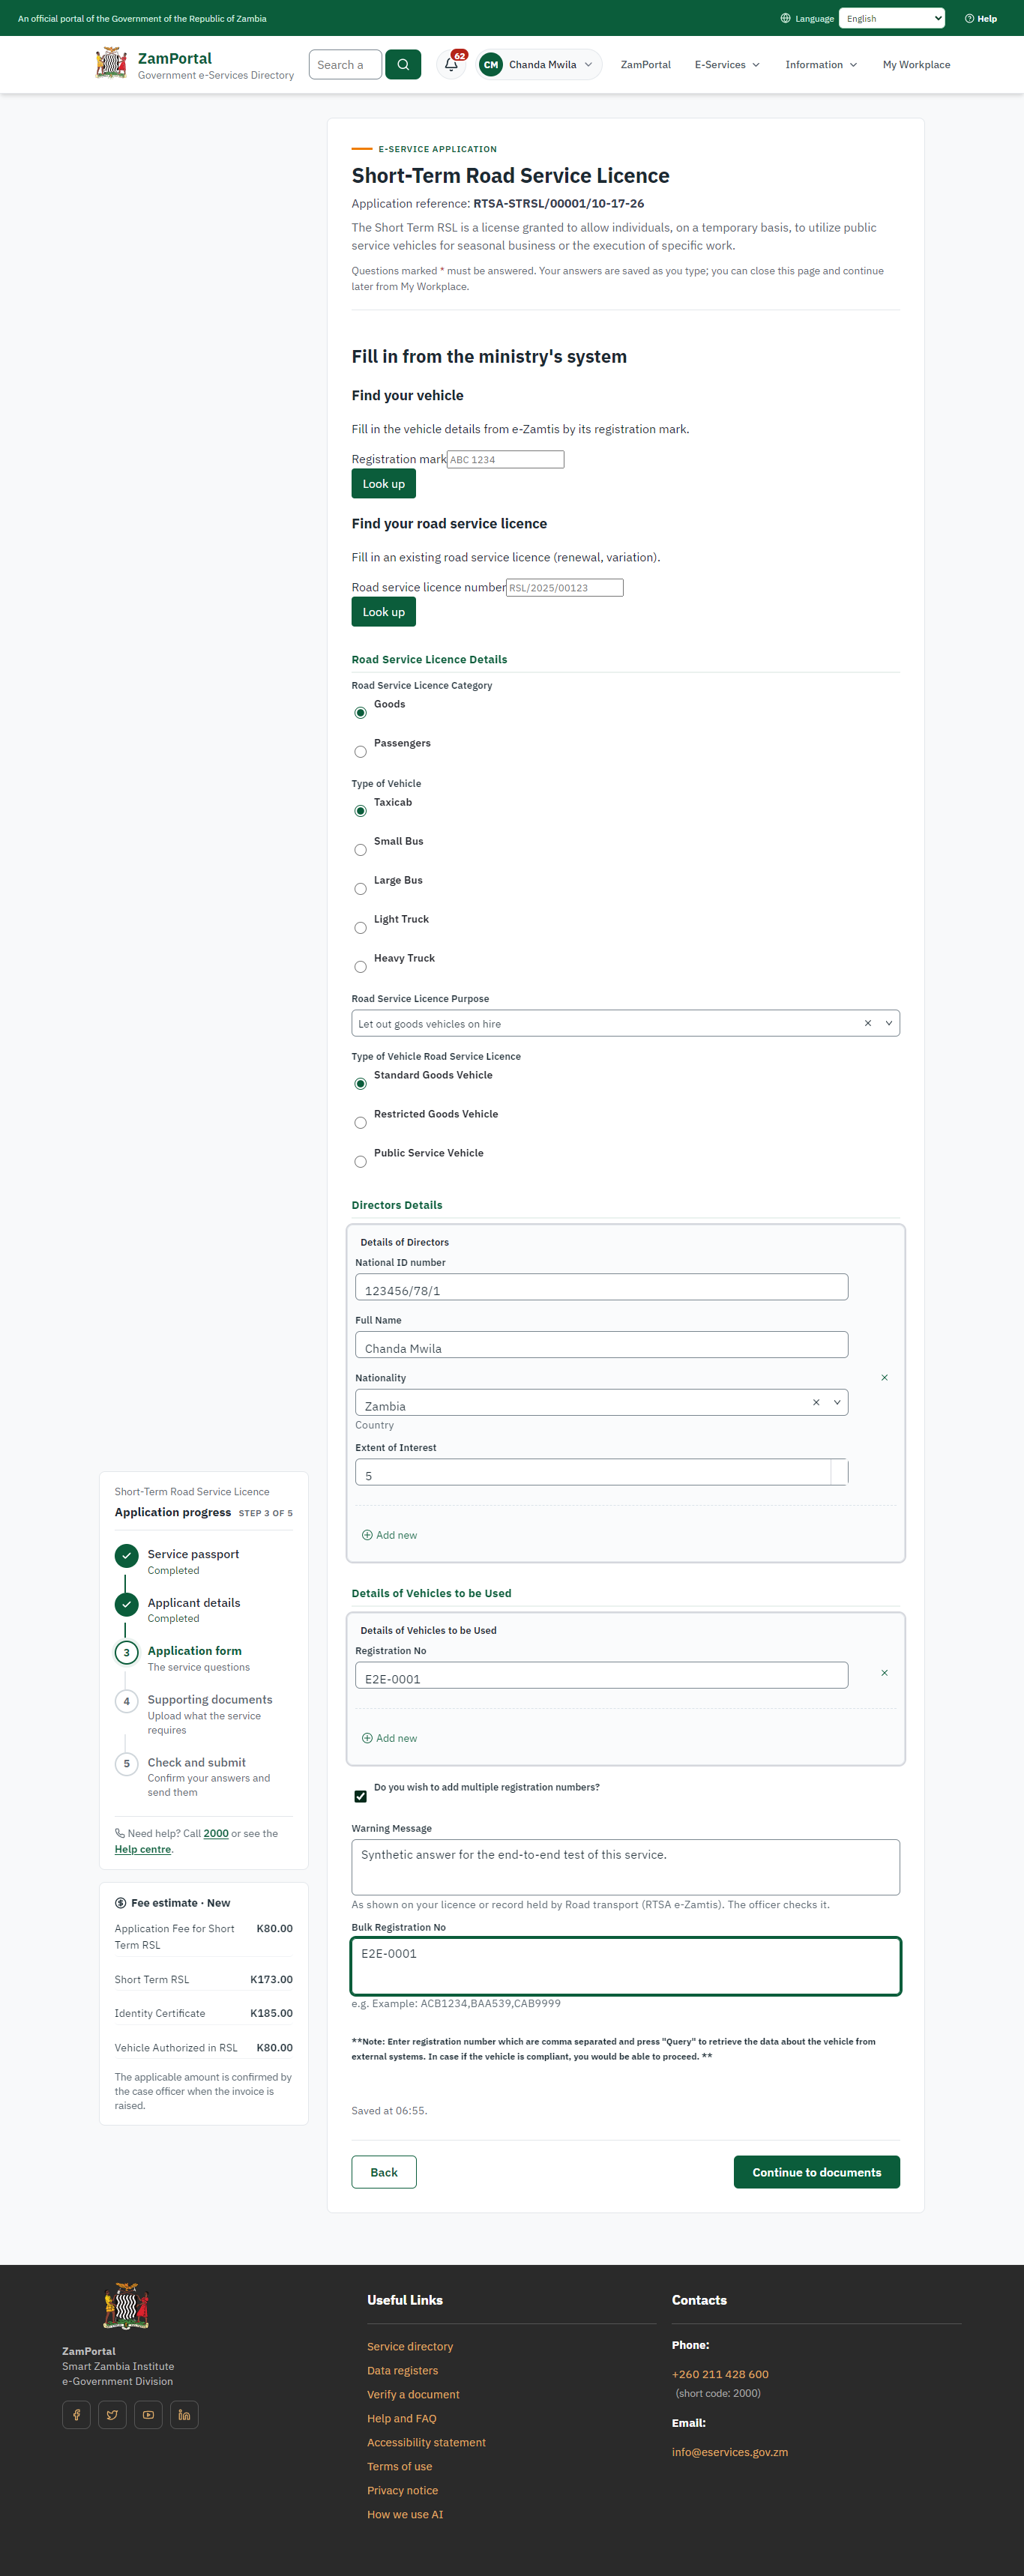Open the Nationality dropdown arrow
Screen dimensions: 1024x2576
[837, 1402]
